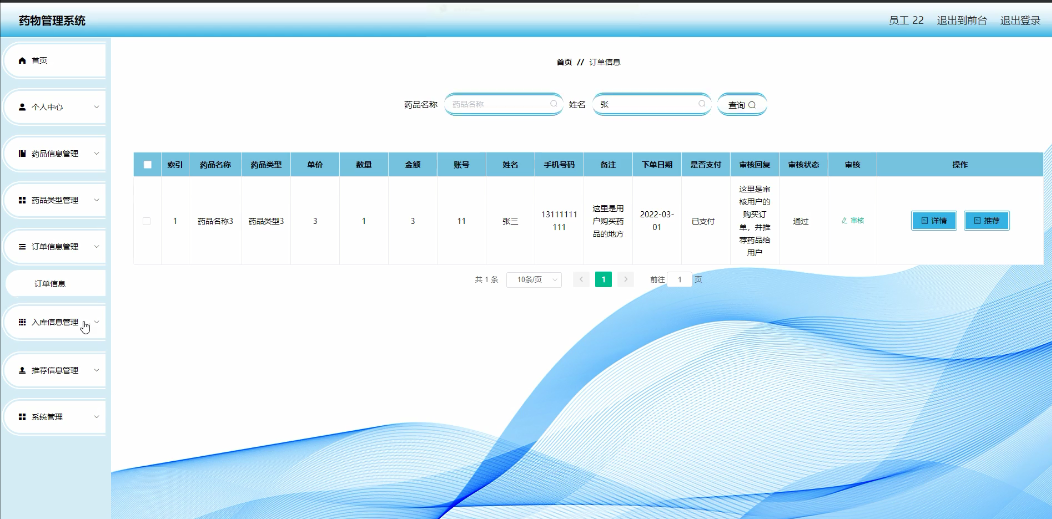
Task: Click the grid icon beside 药品类型管理
Action: [22, 200]
